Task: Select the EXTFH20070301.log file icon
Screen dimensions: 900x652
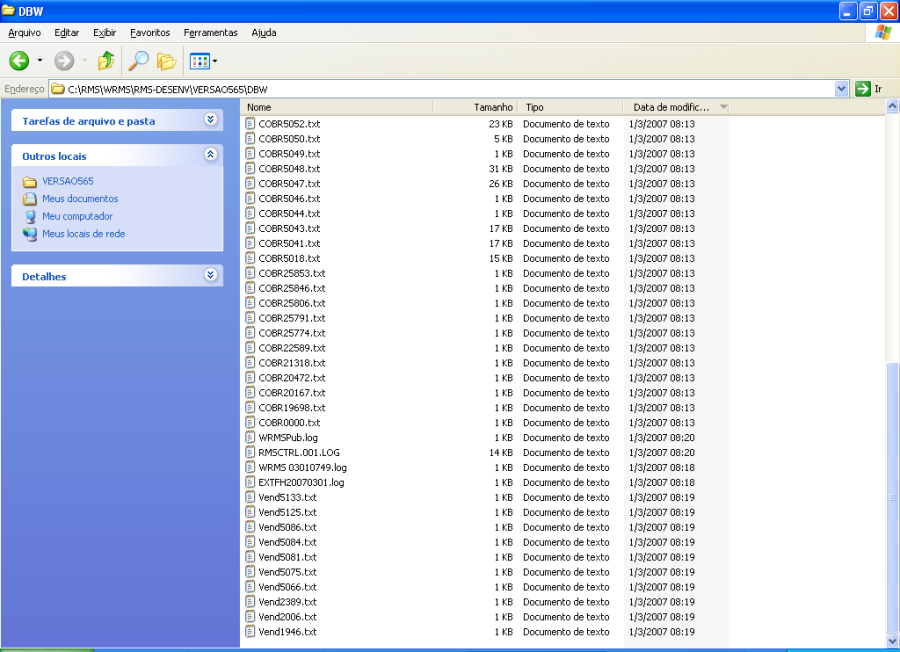Action: click(250, 482)
